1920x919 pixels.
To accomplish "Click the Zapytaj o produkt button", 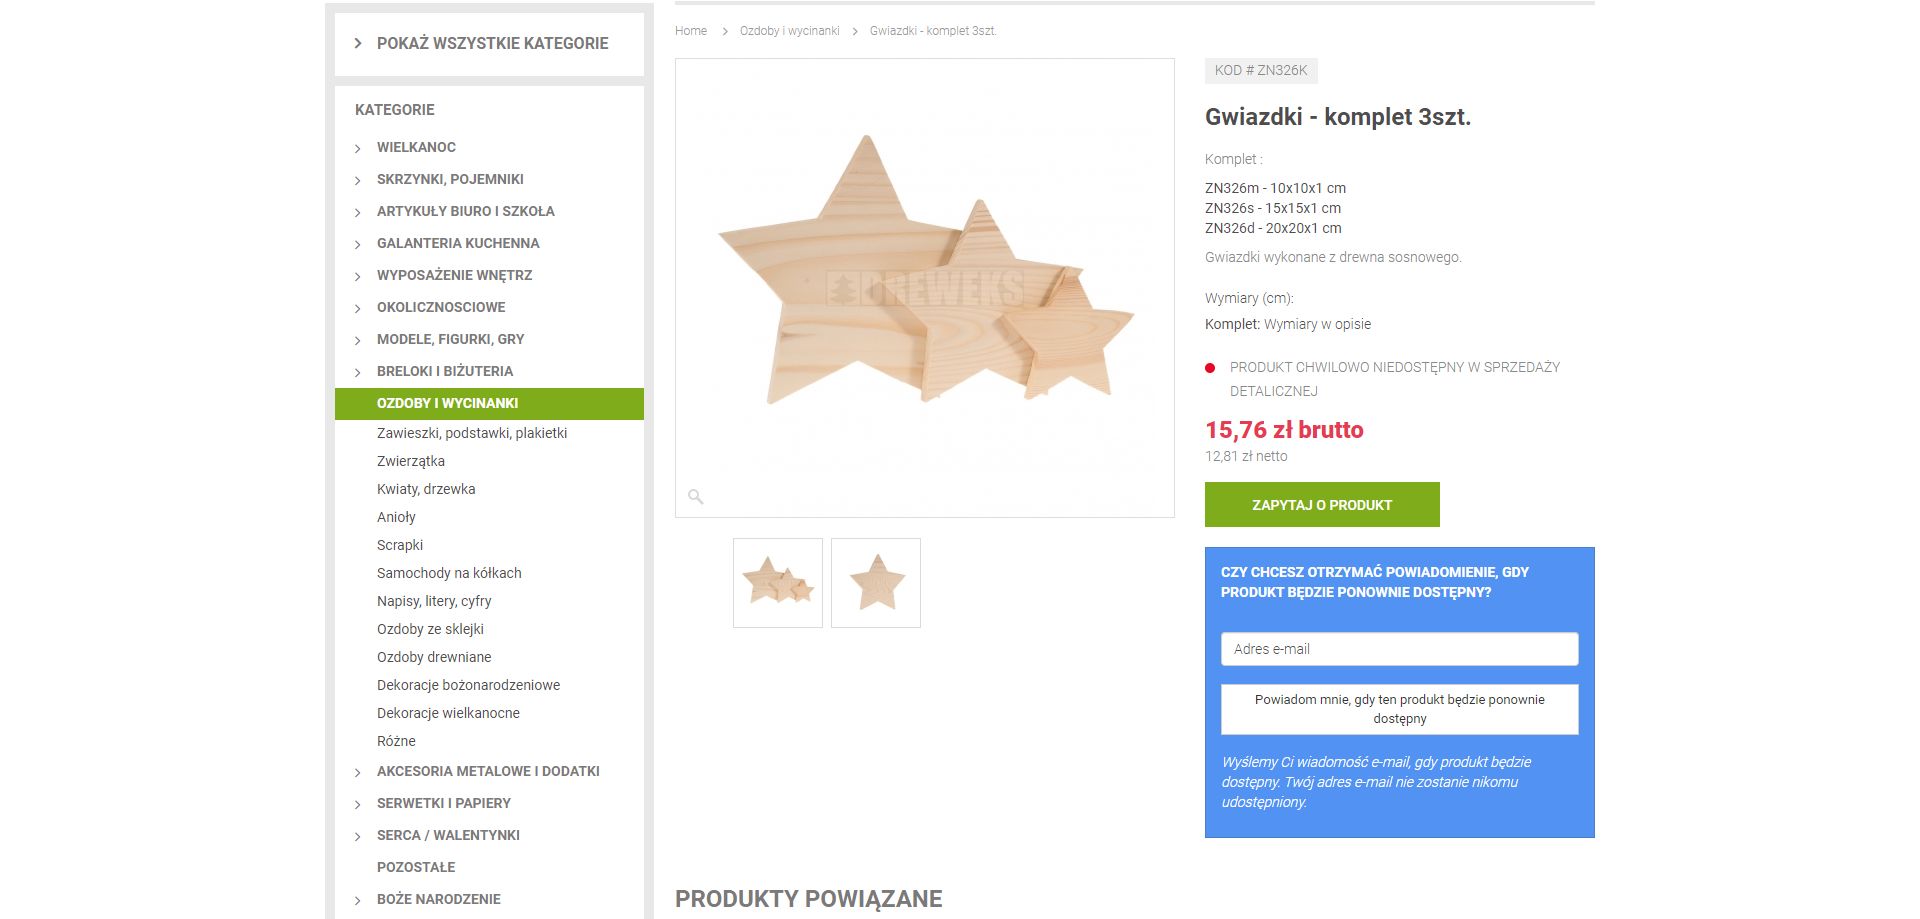I will tap(1321, 505).
